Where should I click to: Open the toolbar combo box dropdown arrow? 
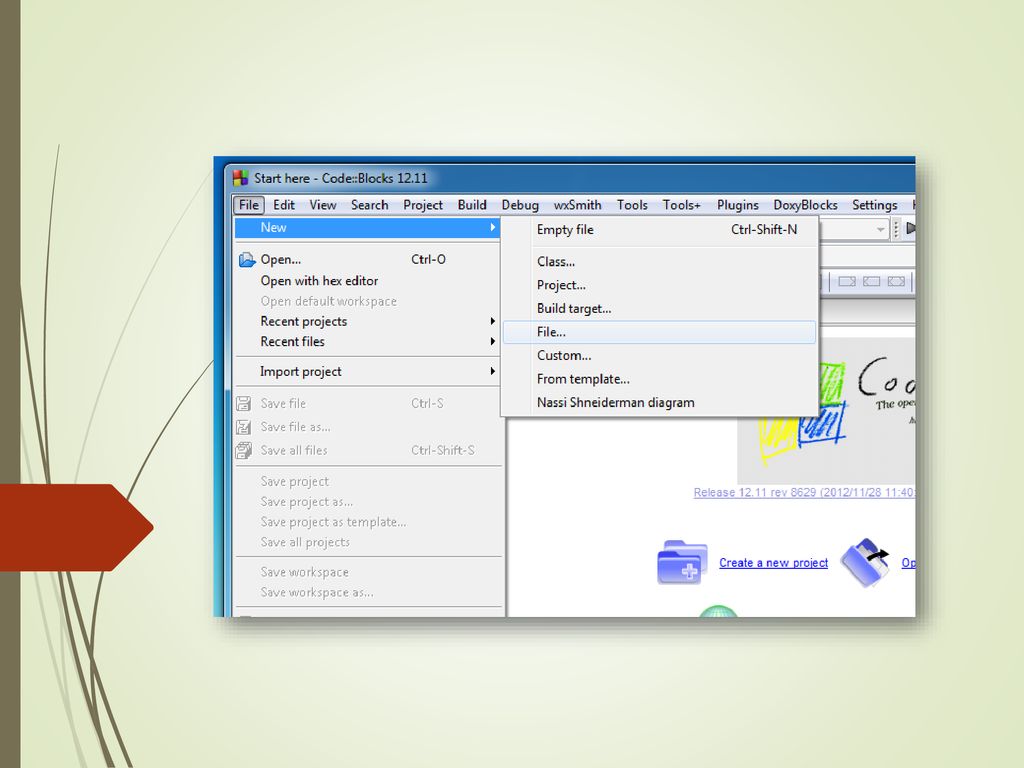[x=880, y=229]
